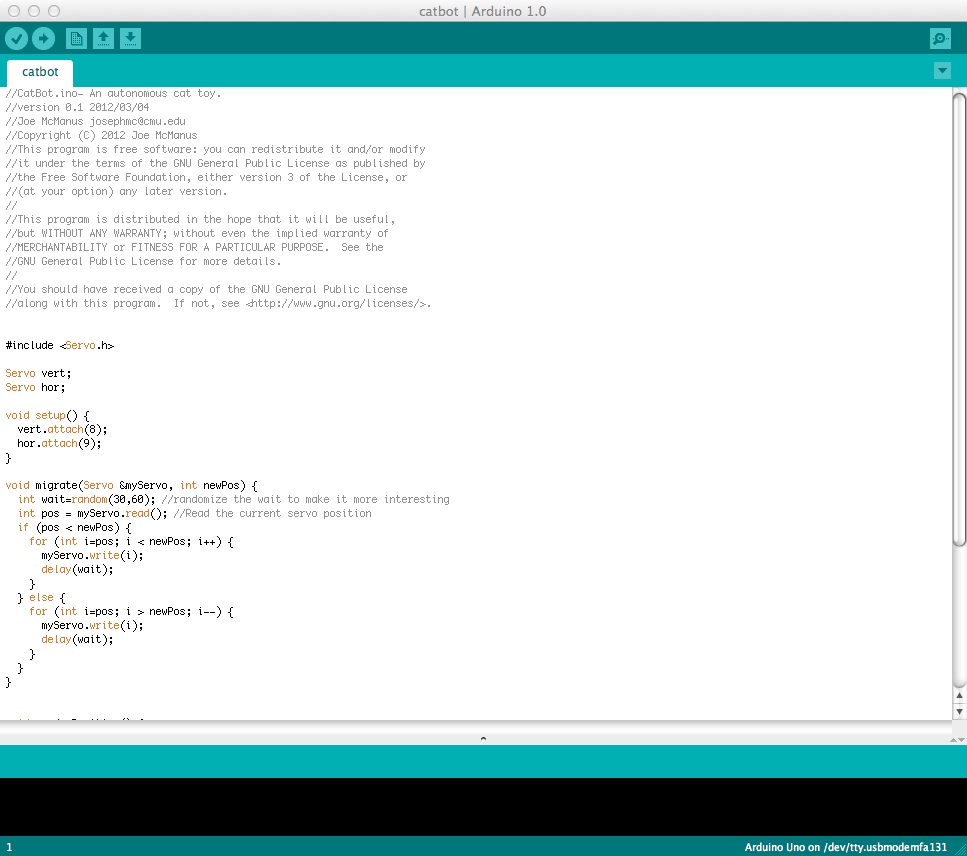Screen dimensions: 967x856
Task: Click the "Servo hor;" declaration
Action: [x=35, y=388]
